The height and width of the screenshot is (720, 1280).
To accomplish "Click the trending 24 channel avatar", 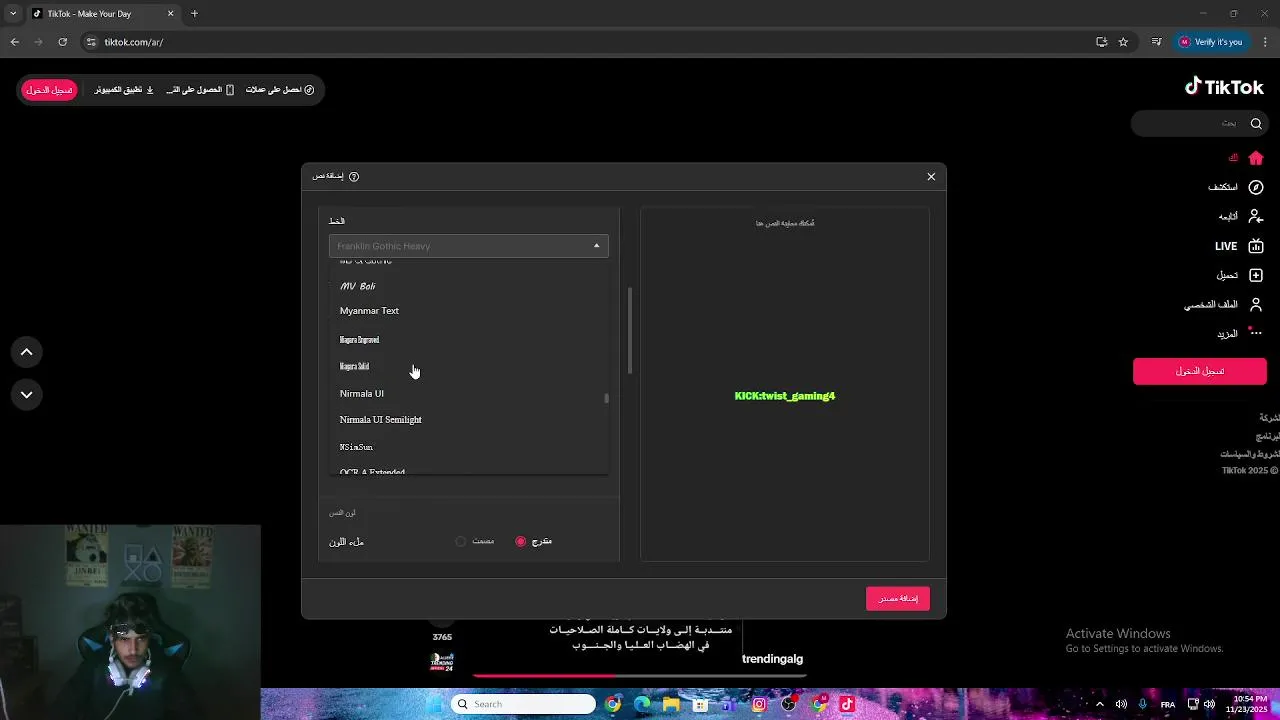I will [442, 661].
